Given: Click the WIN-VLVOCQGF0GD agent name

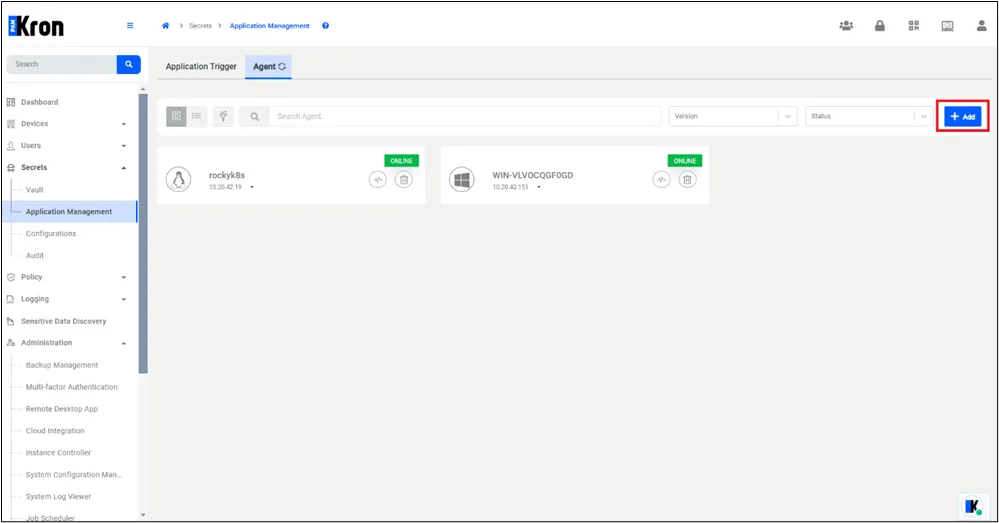Looking at the screenshot, I should pyautogui.click(x=533, y=175).
